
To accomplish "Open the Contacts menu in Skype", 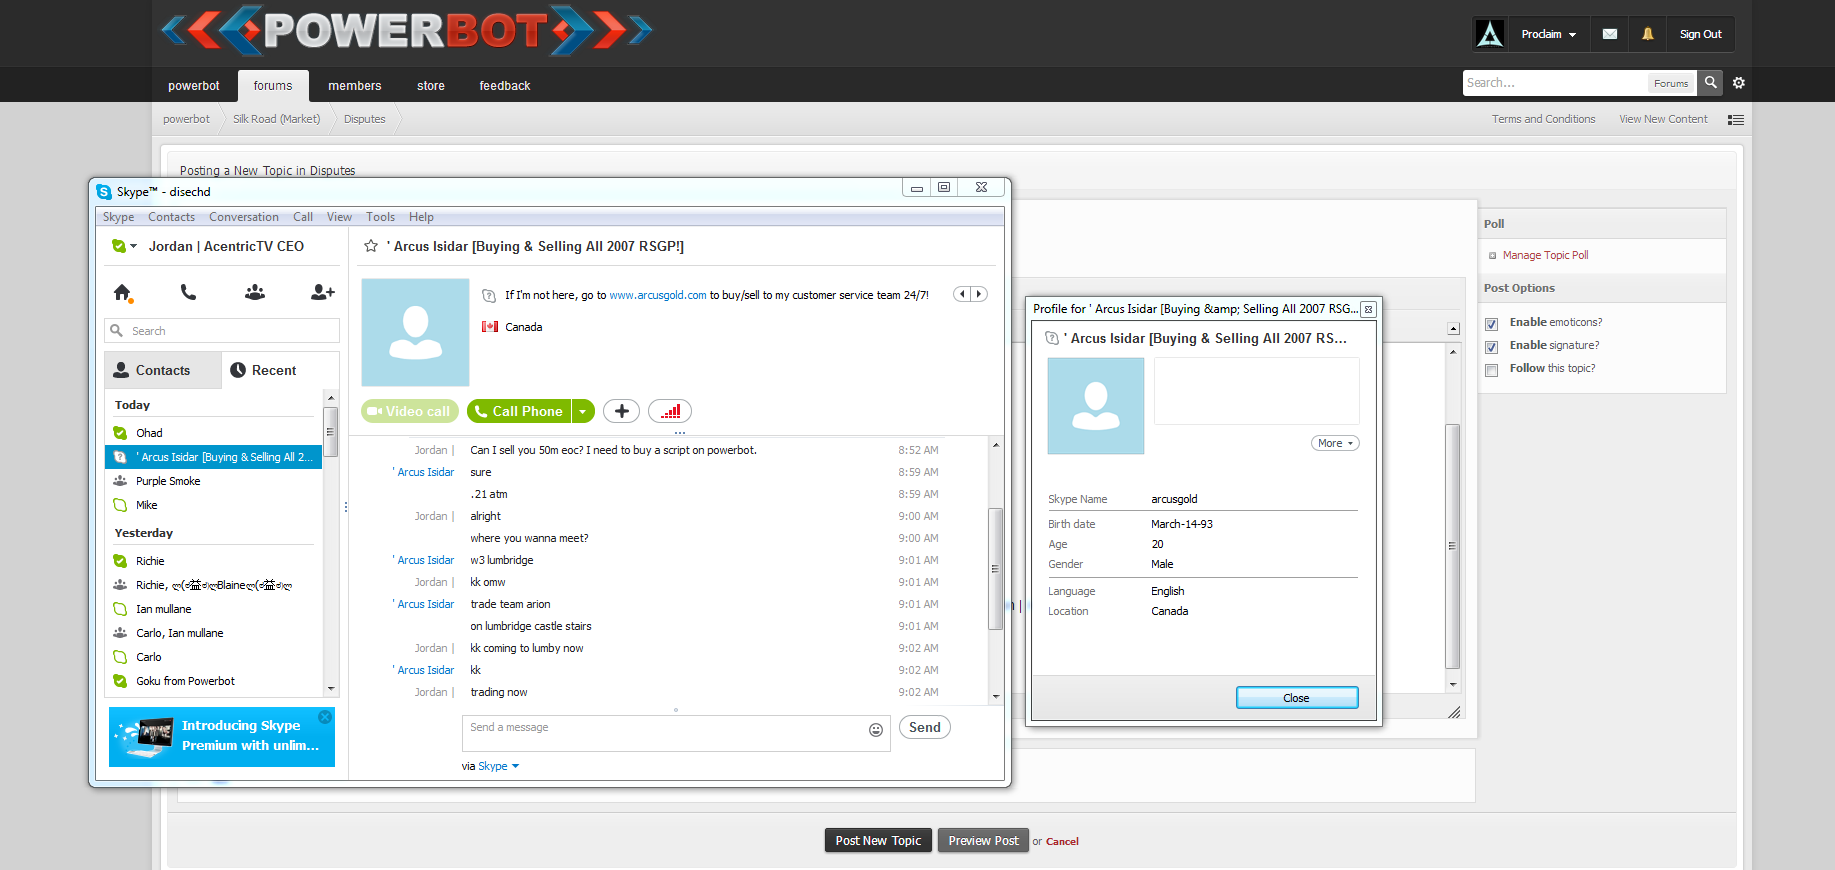I will pos(172,217).
